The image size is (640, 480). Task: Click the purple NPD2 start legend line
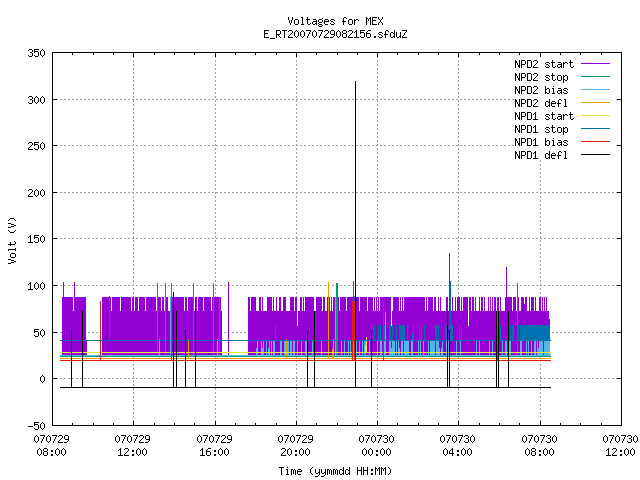tap(596, 64)
